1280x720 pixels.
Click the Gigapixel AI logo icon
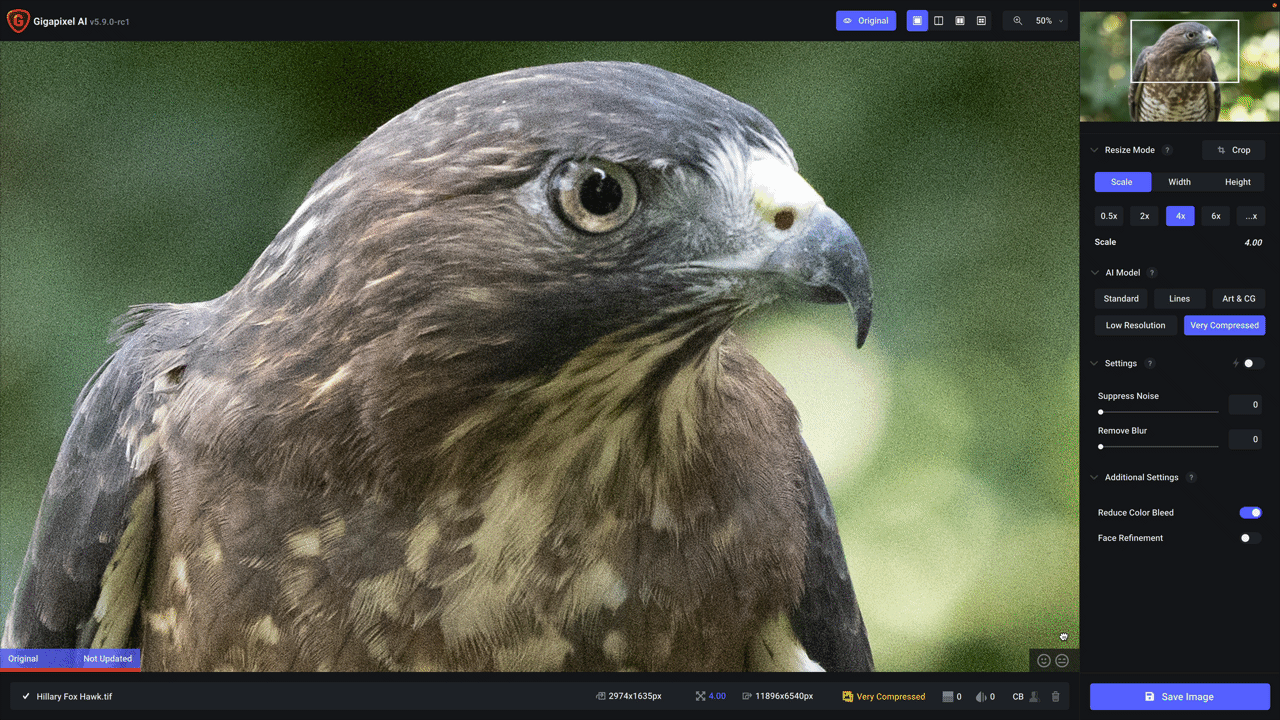(17, 21)
